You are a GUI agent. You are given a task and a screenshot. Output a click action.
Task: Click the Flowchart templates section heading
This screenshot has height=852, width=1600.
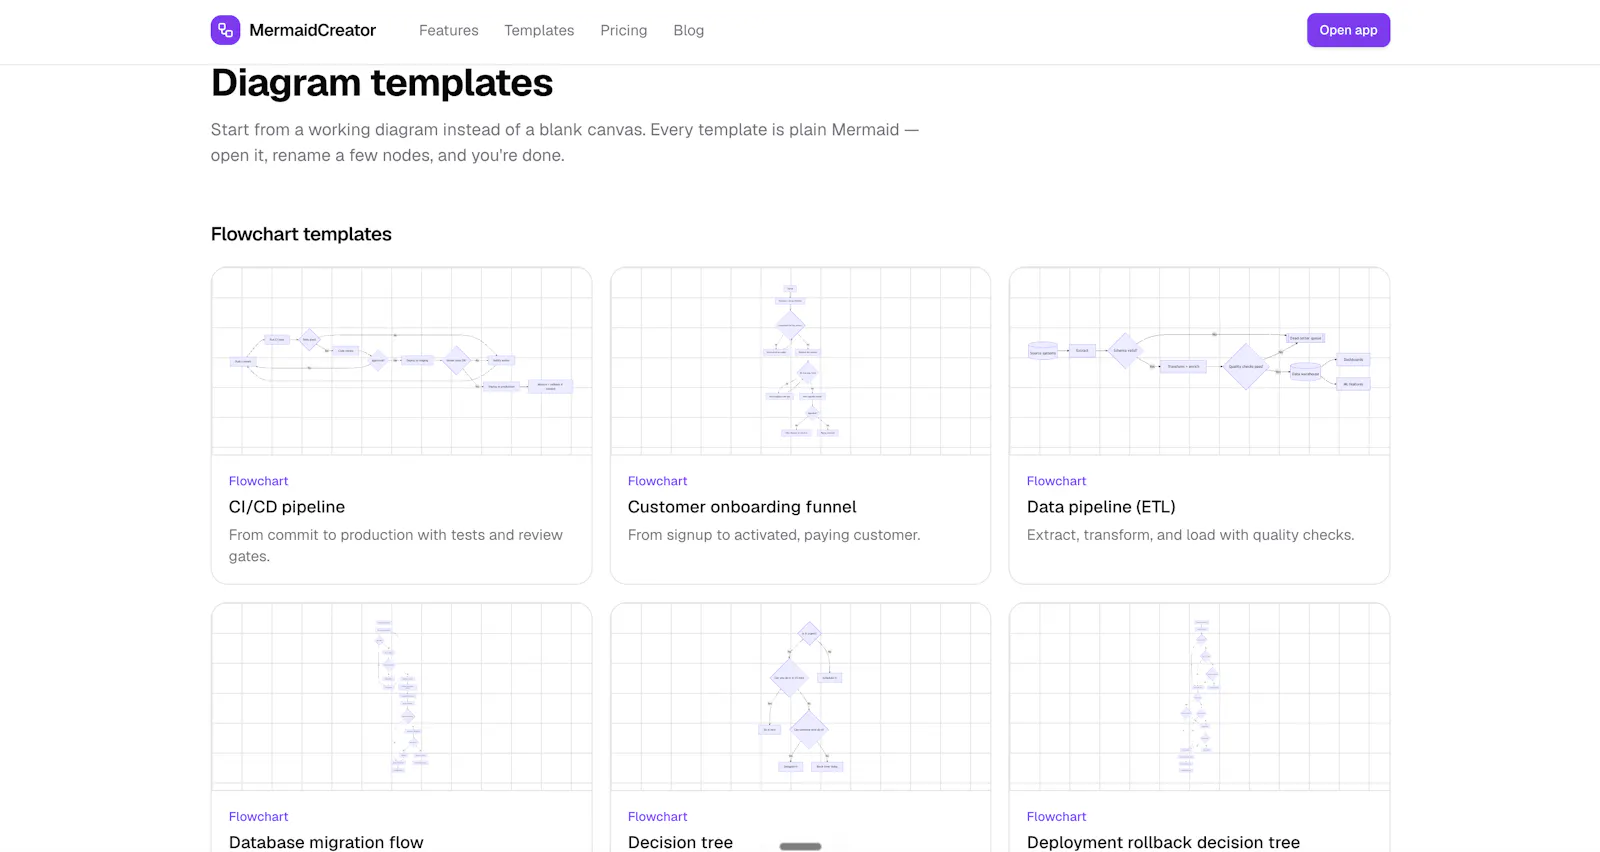click(x=301, y=234)
